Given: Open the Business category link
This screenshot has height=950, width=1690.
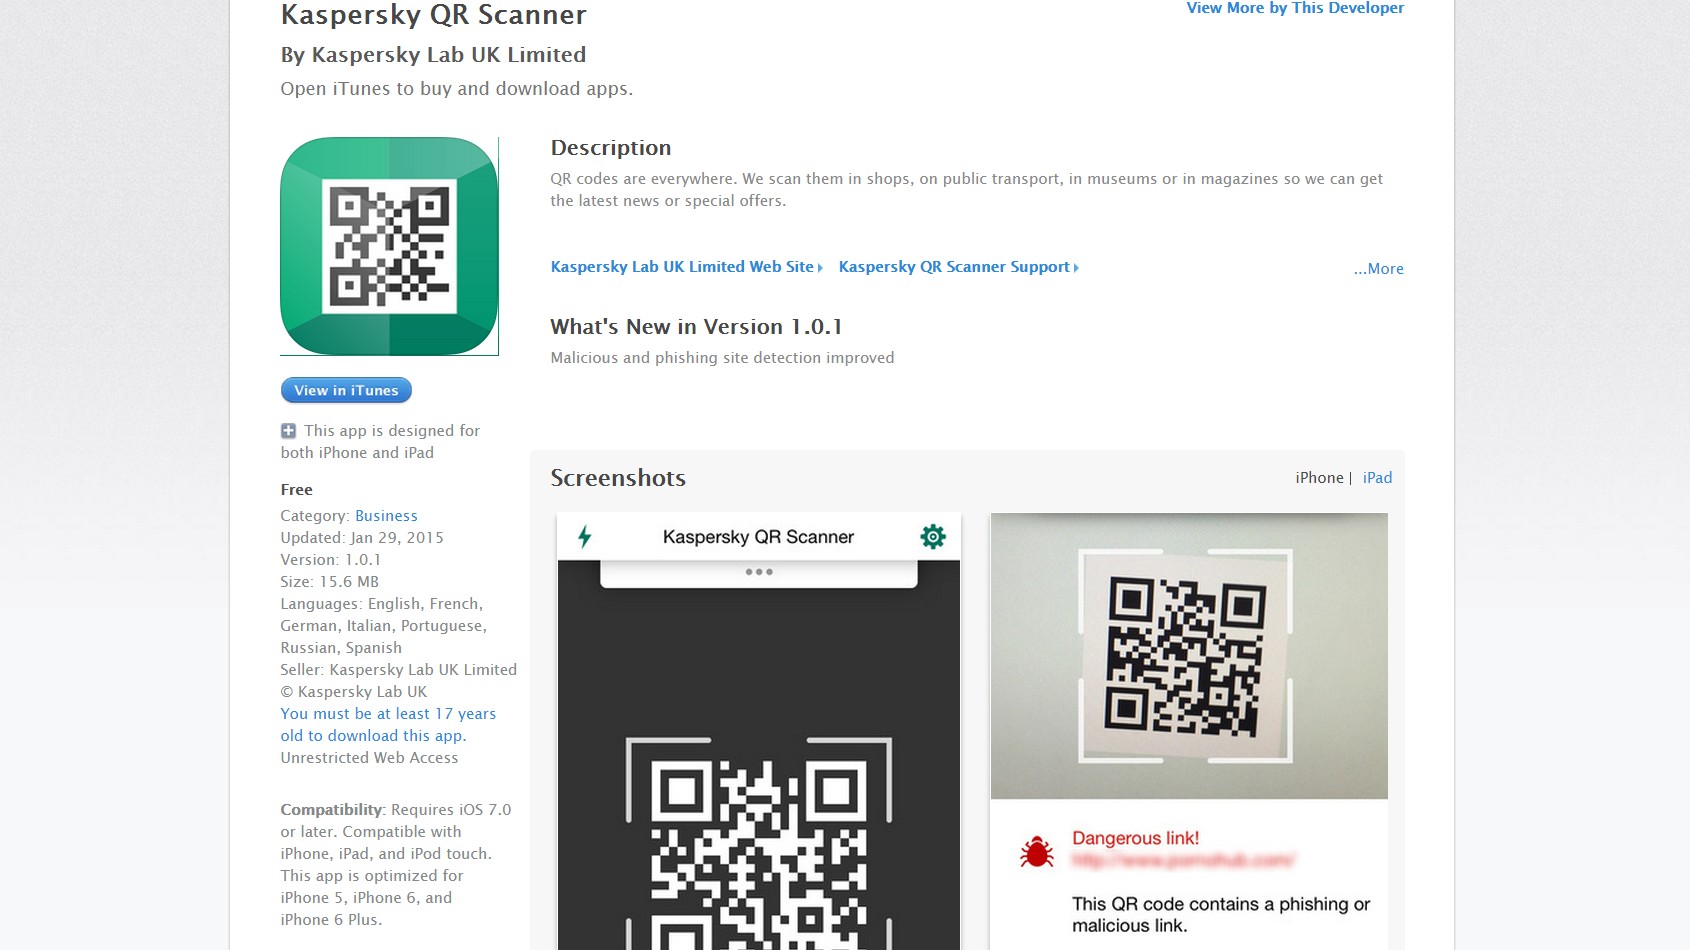Looking at the screenshot, I should (386, 516).
